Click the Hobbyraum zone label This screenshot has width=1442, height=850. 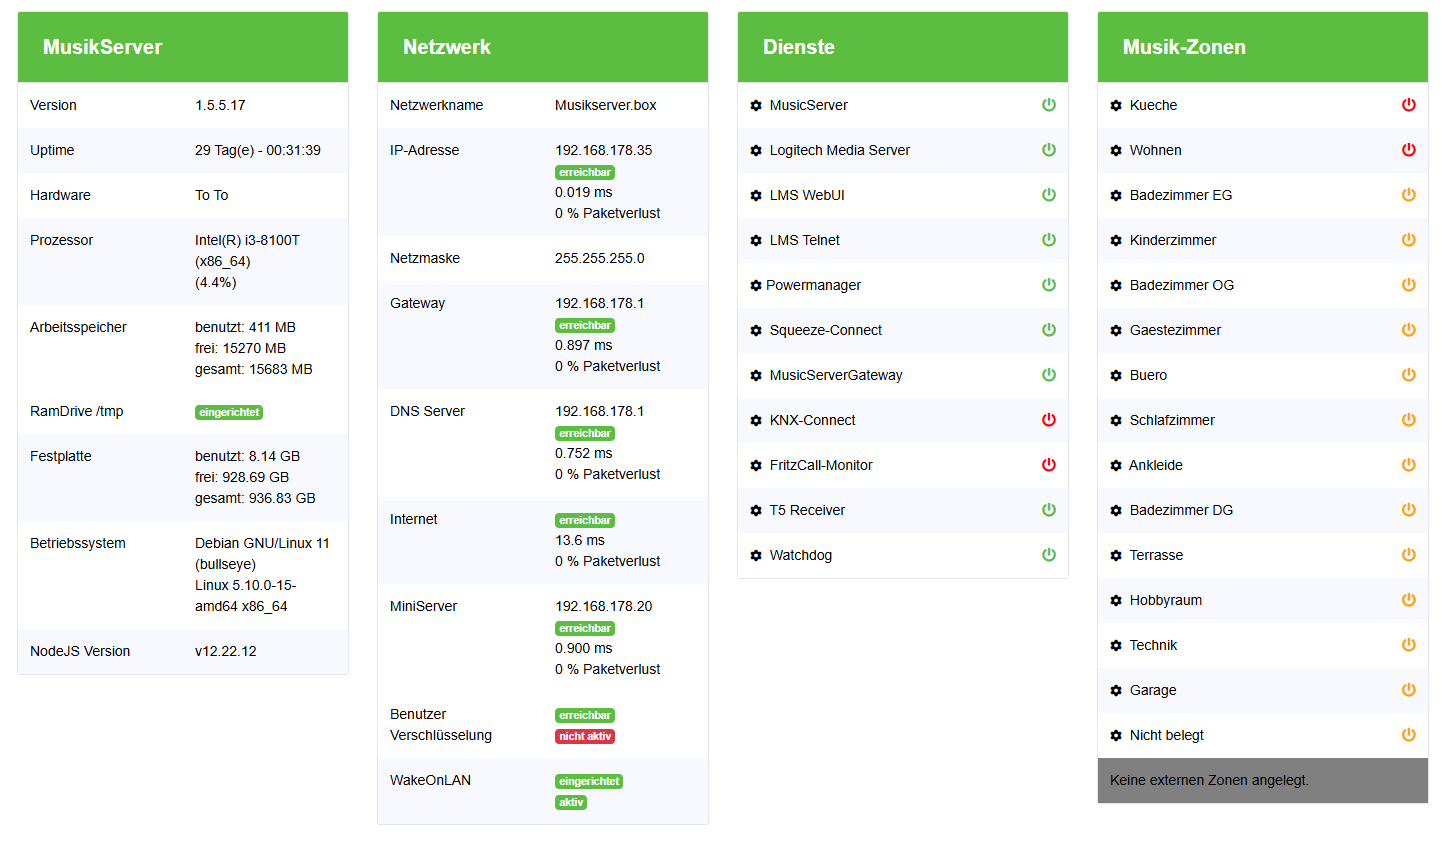pos(1166,600)
